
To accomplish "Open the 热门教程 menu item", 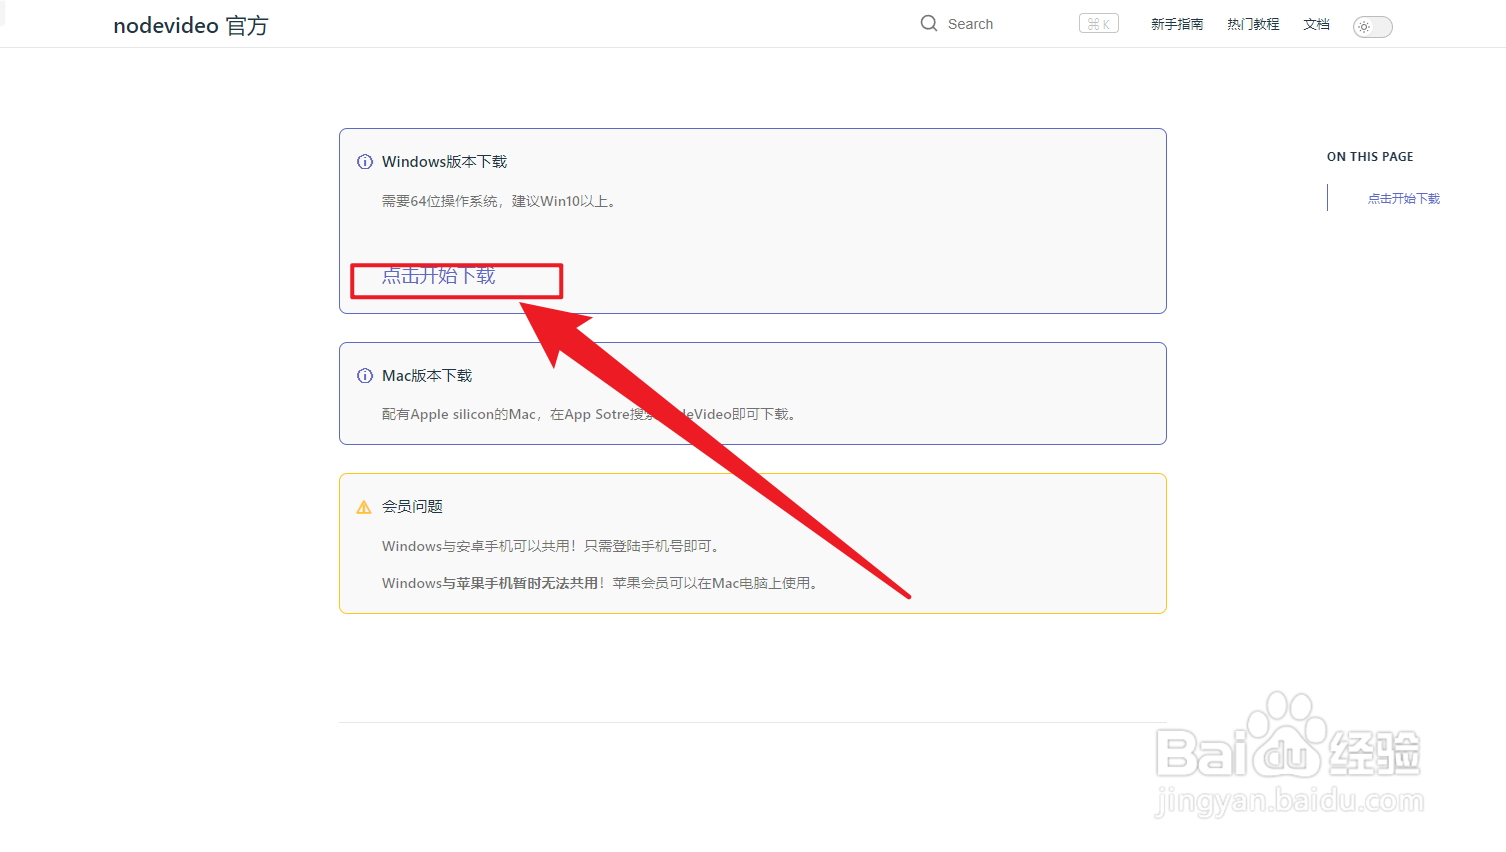I will click(x=1253, y=24).
